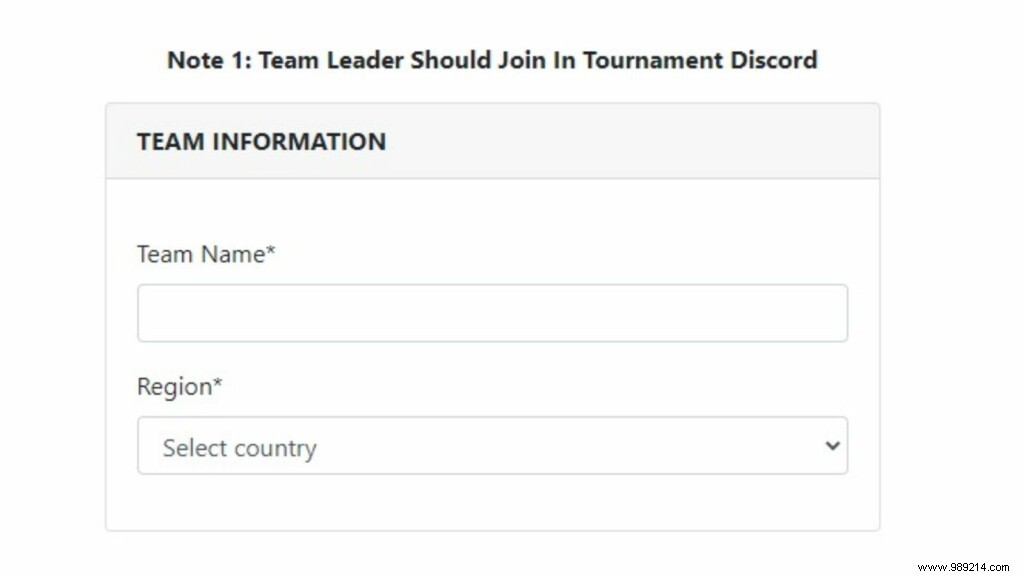Click the dropdown chevron beside Select country
Screen dimensions: 1024x576
pos(832,446)
